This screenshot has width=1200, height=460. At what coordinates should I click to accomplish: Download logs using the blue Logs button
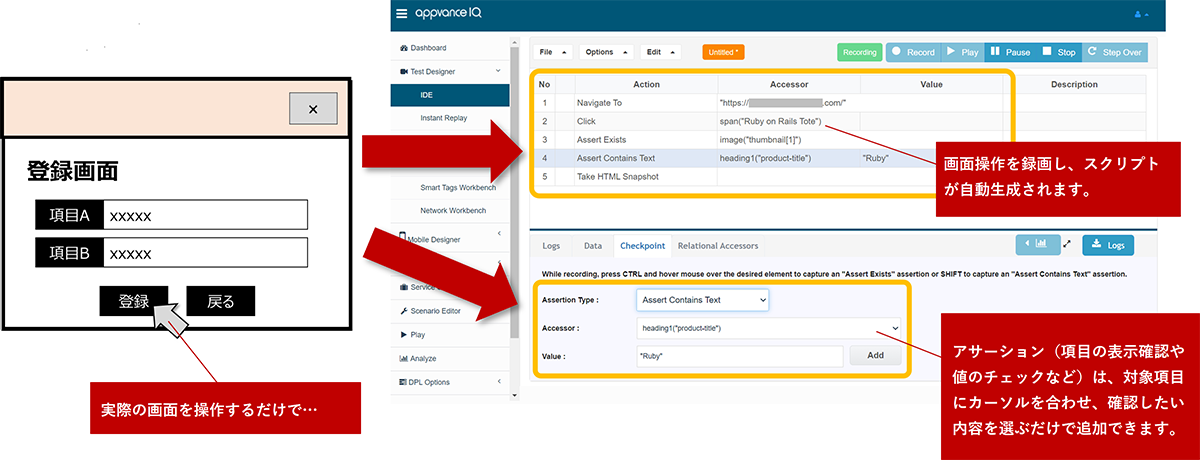[1108, 244]
